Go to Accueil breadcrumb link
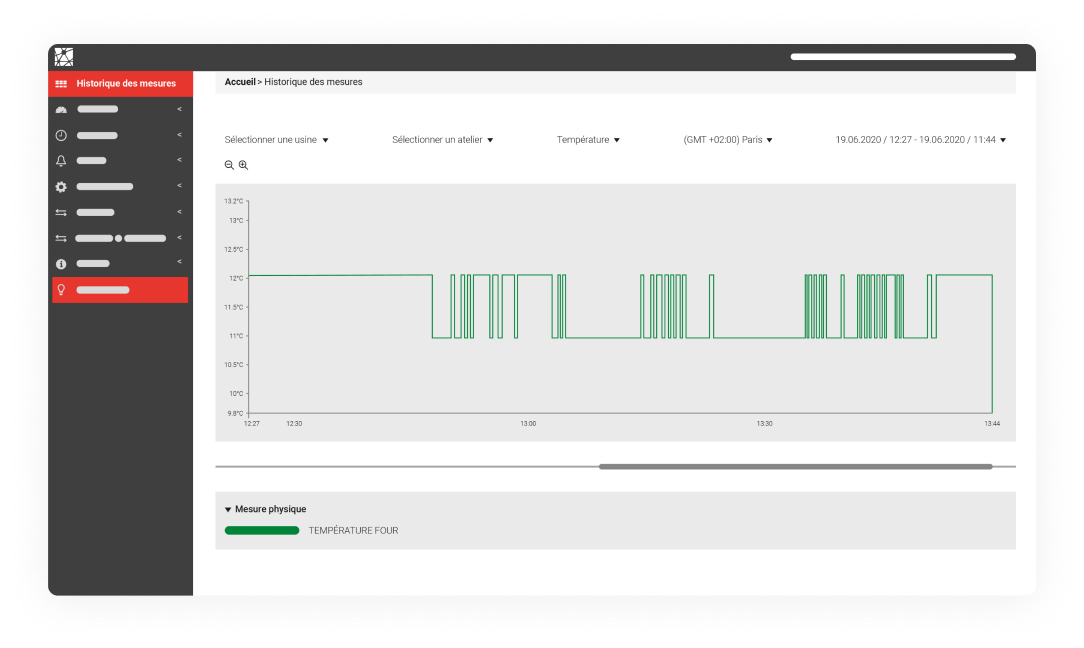Image resolution: width=1084 pixels, height=648 pixels. tap(240, 82)
